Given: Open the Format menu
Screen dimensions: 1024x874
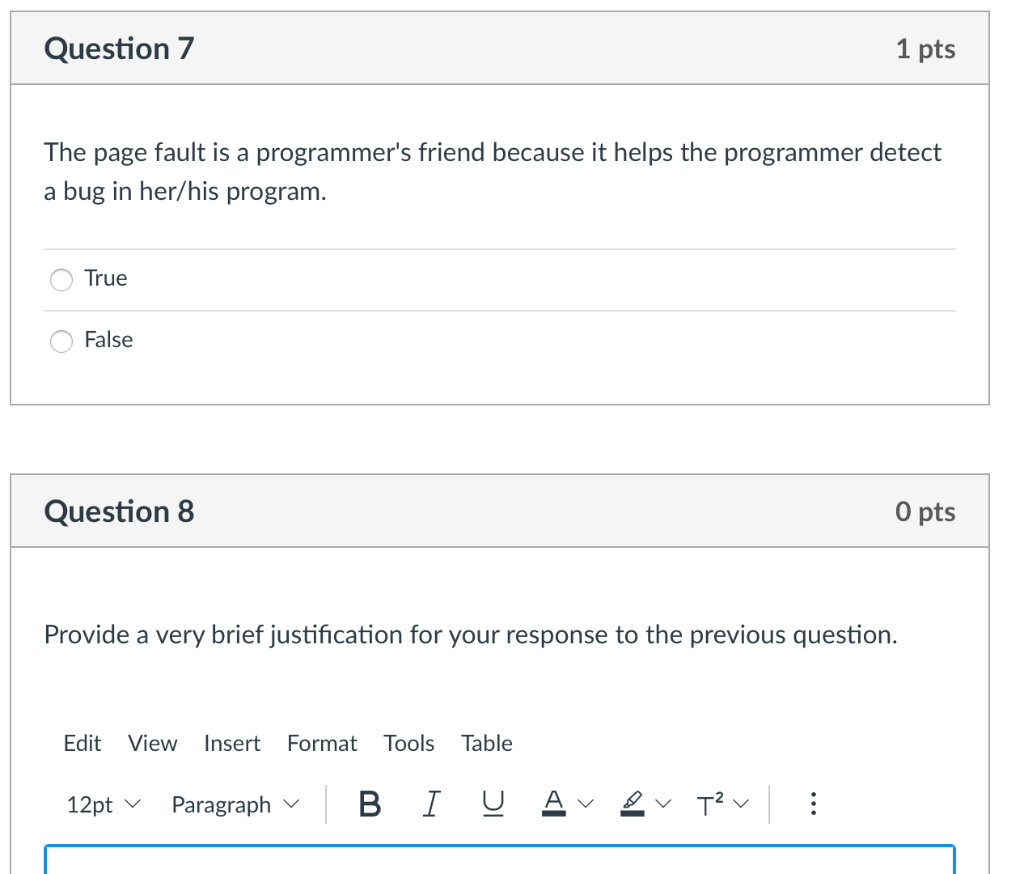Looking at the screenshot, I should coord(322,743).
